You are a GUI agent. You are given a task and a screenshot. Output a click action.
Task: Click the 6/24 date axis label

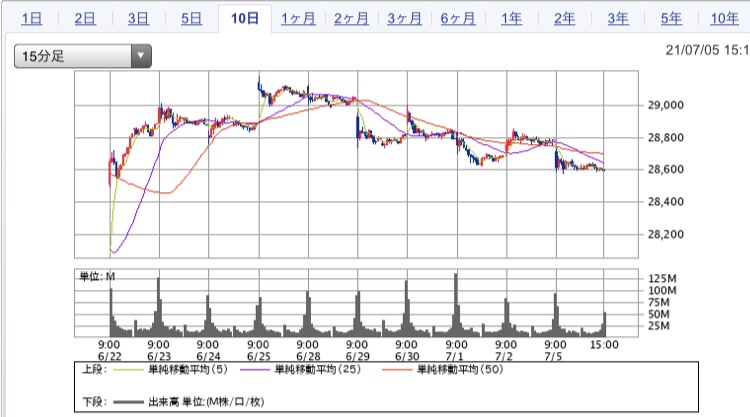(208, 357)
